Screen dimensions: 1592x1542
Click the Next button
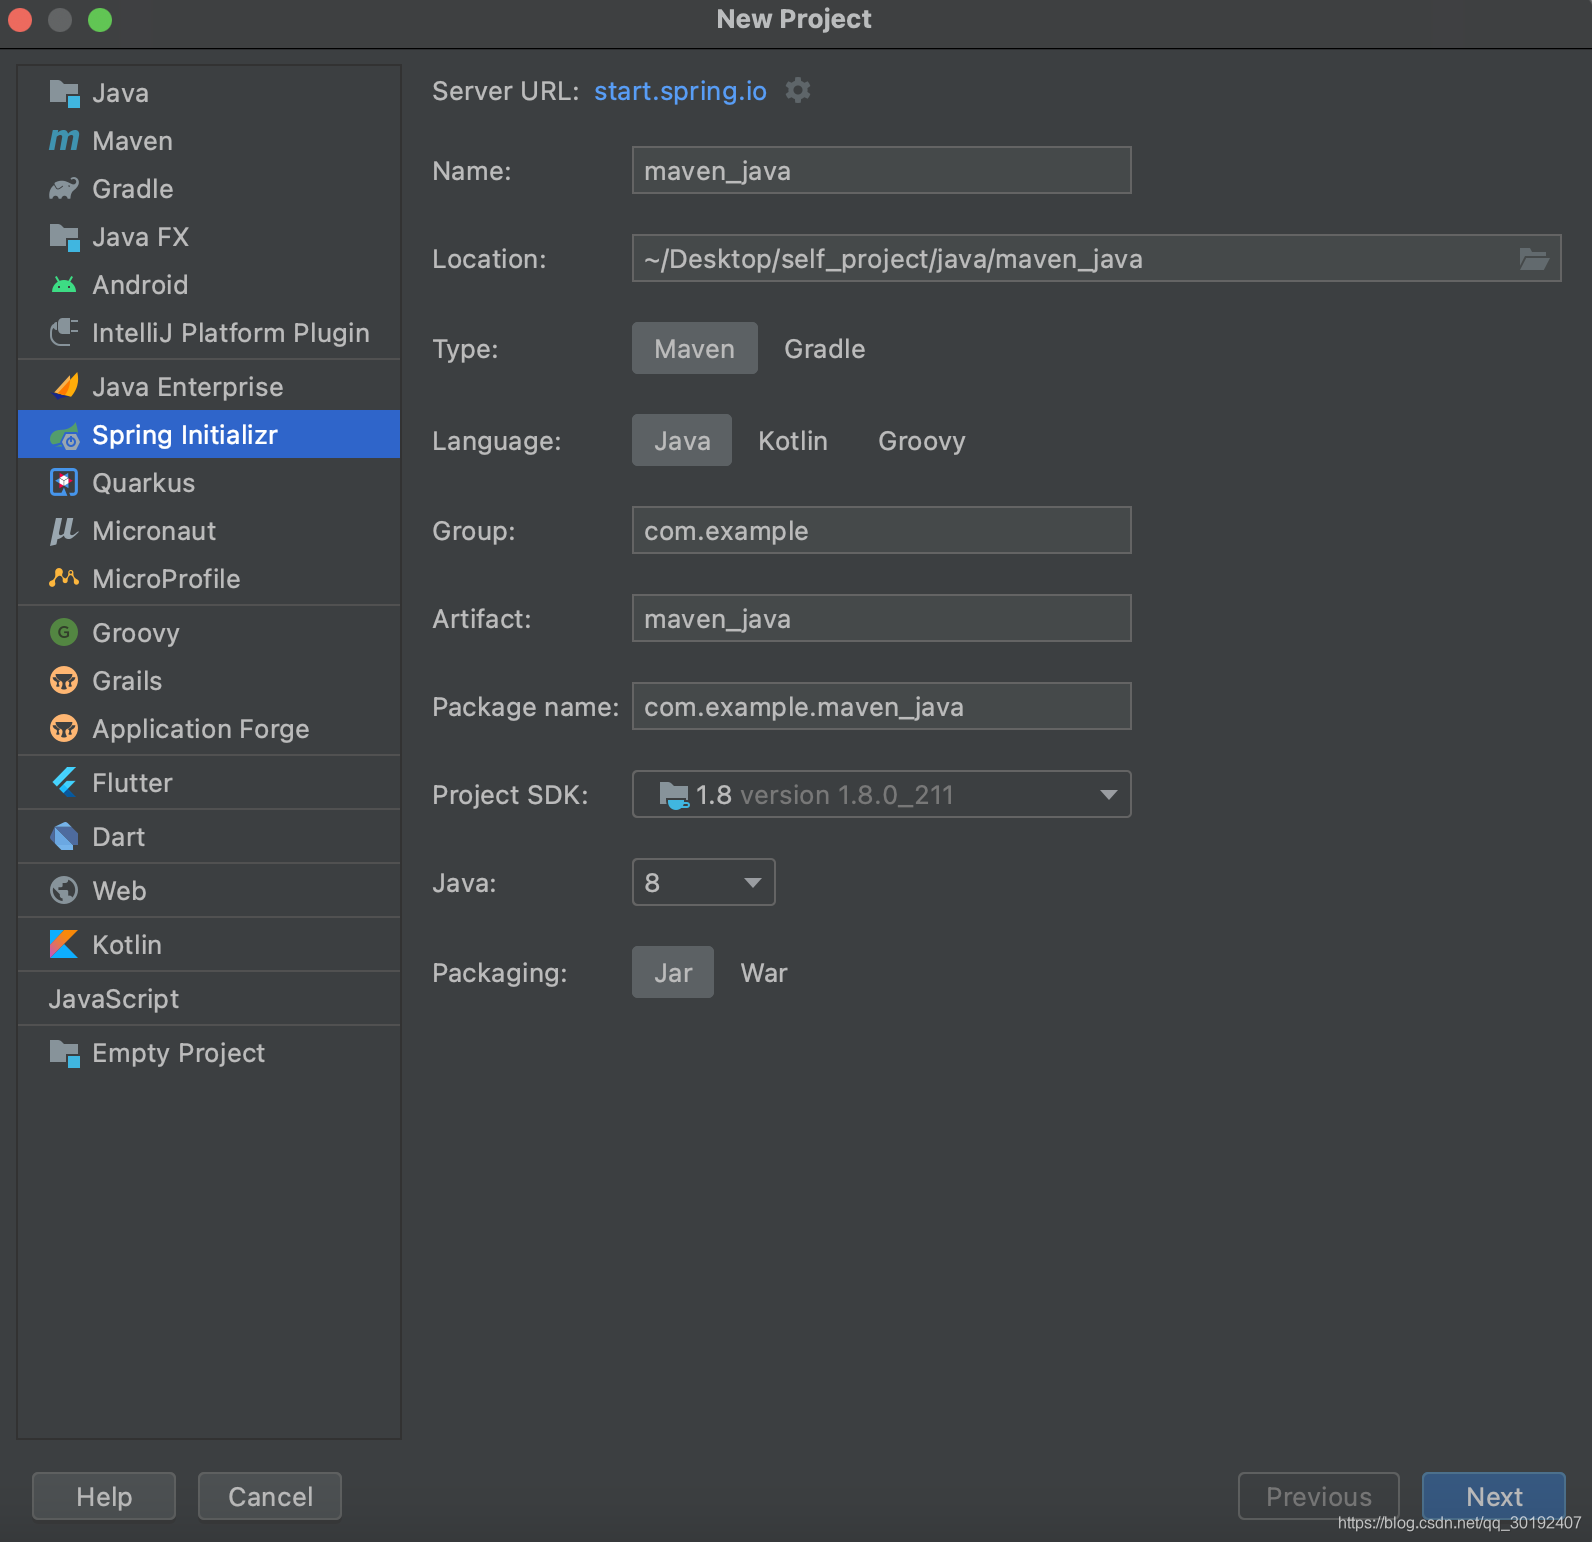point(1494,1496)
